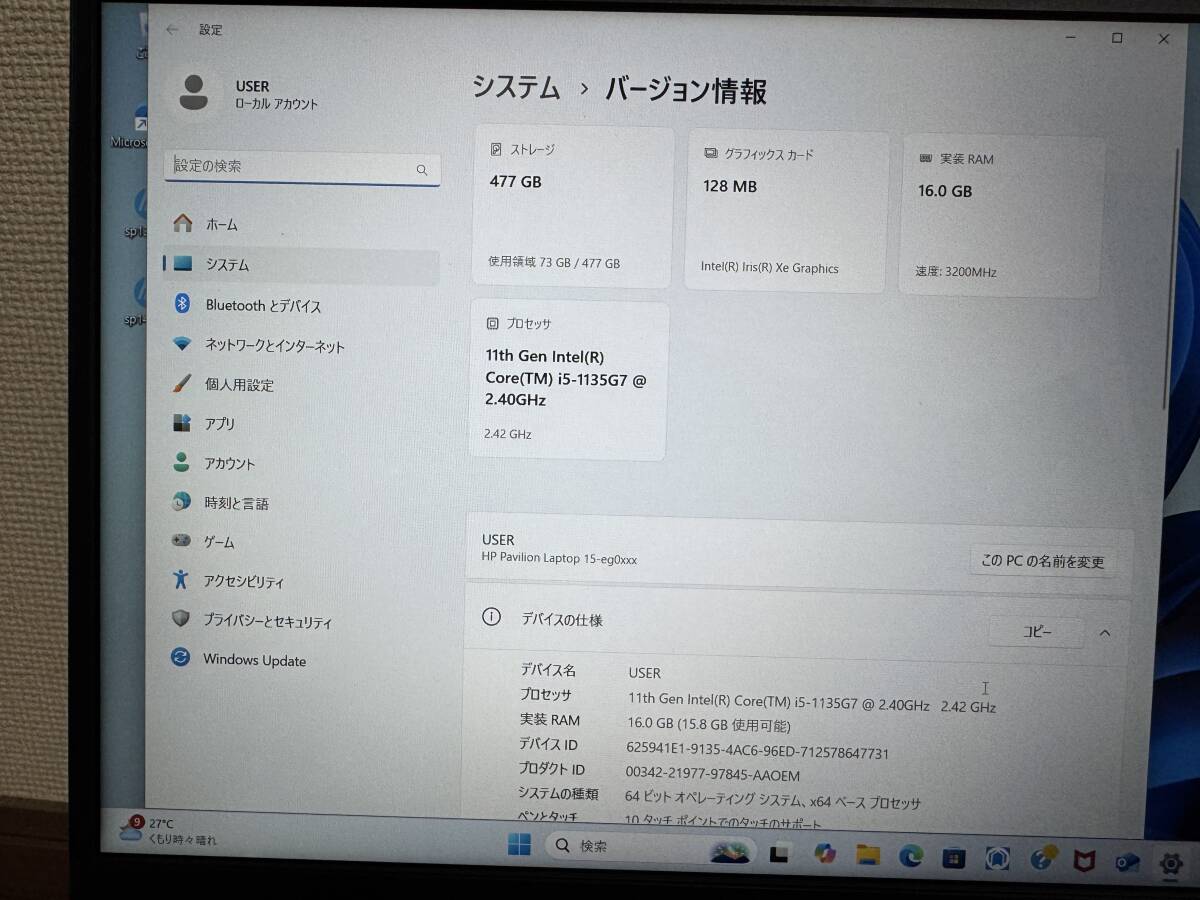The width and height of the screenshot is (1200, 900).
Task: Maximize the settings window
Action: [1117, 38]
